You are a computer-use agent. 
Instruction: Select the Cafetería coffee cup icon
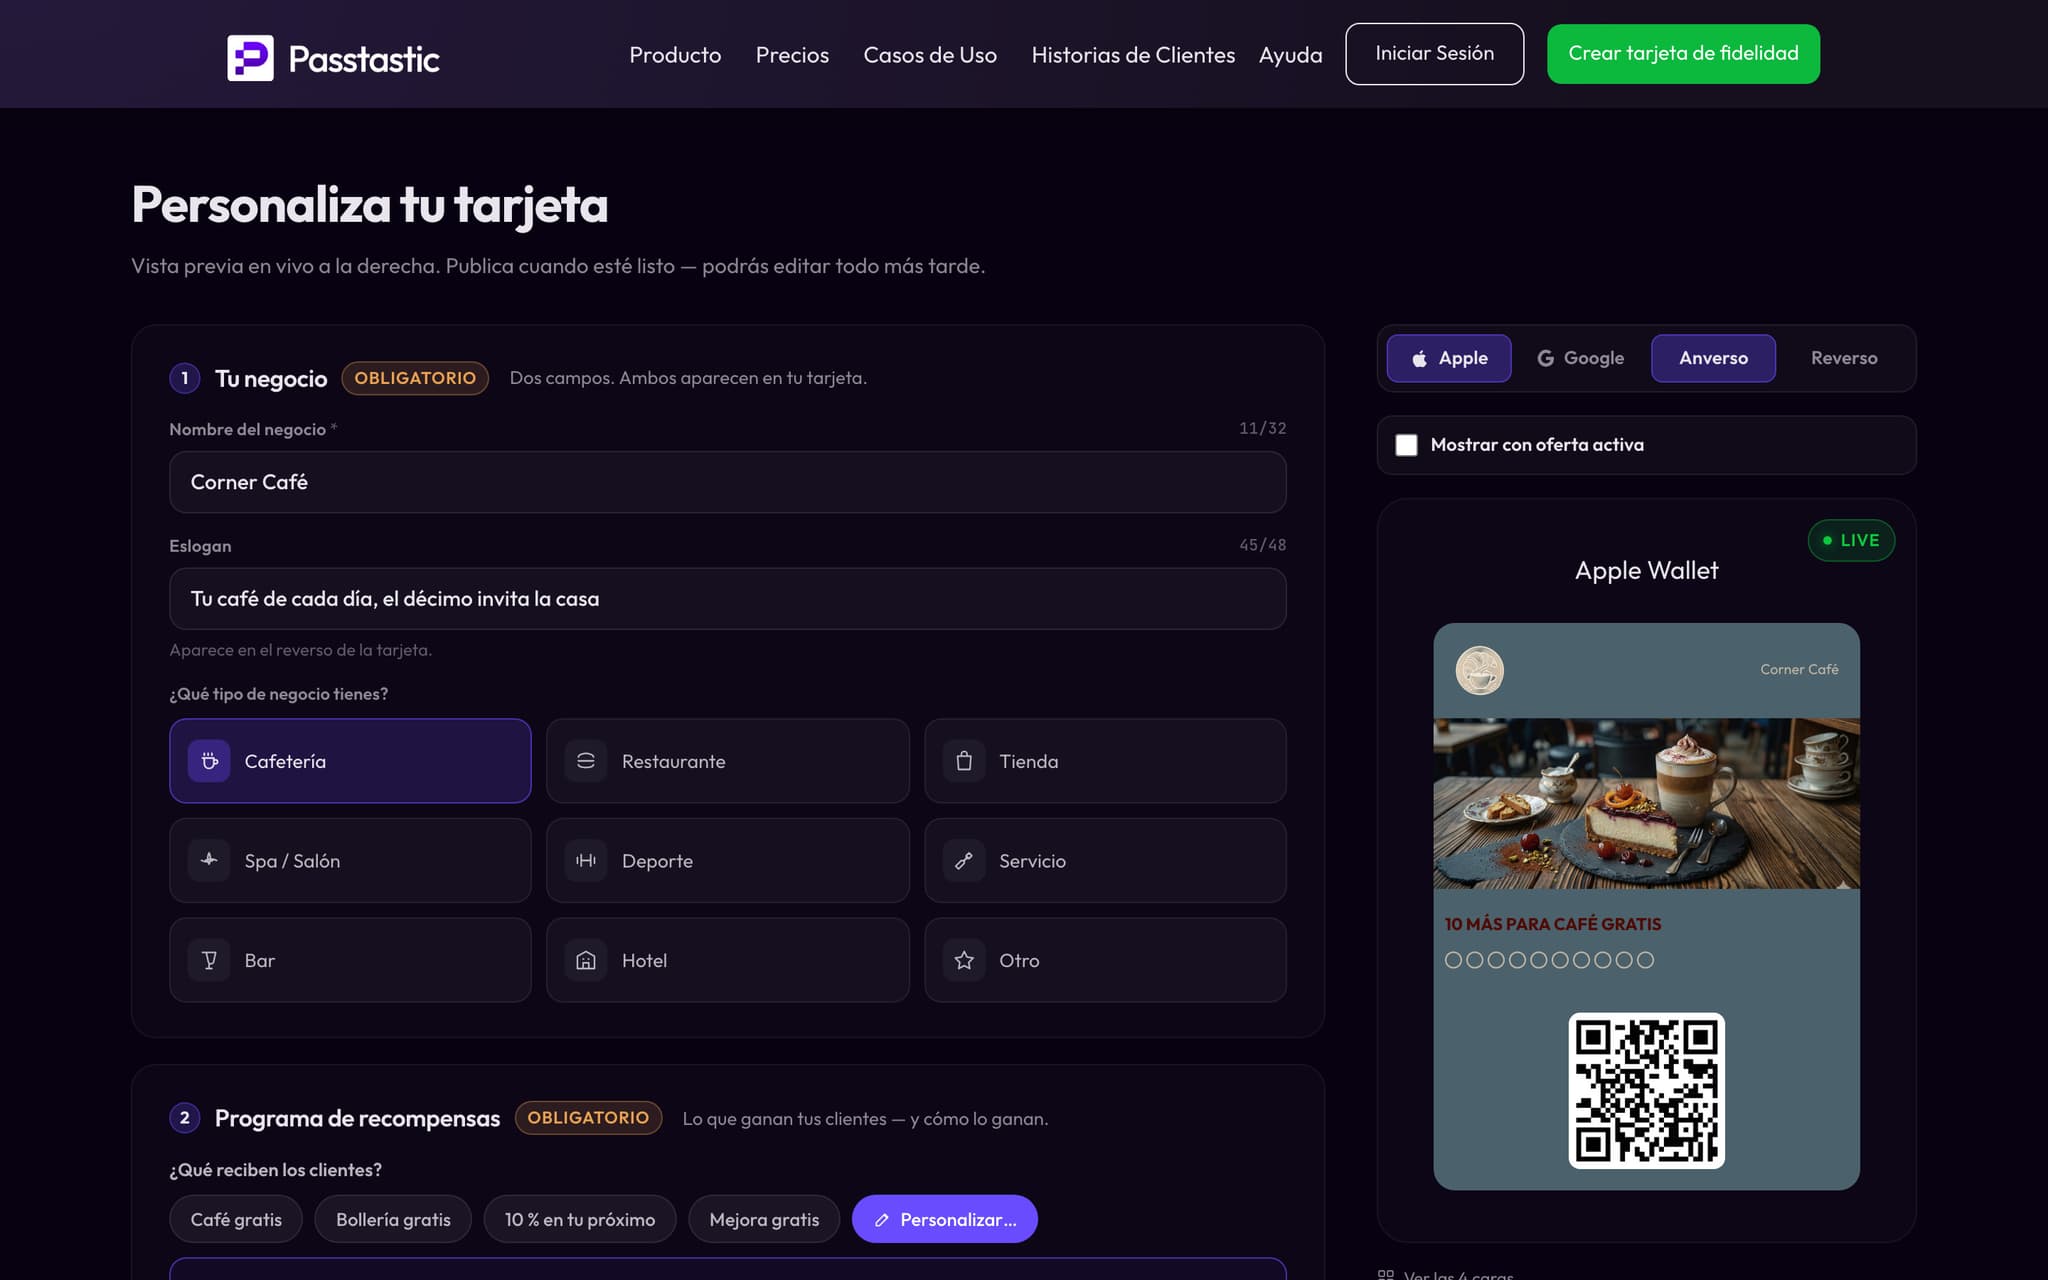coord(209,761)
